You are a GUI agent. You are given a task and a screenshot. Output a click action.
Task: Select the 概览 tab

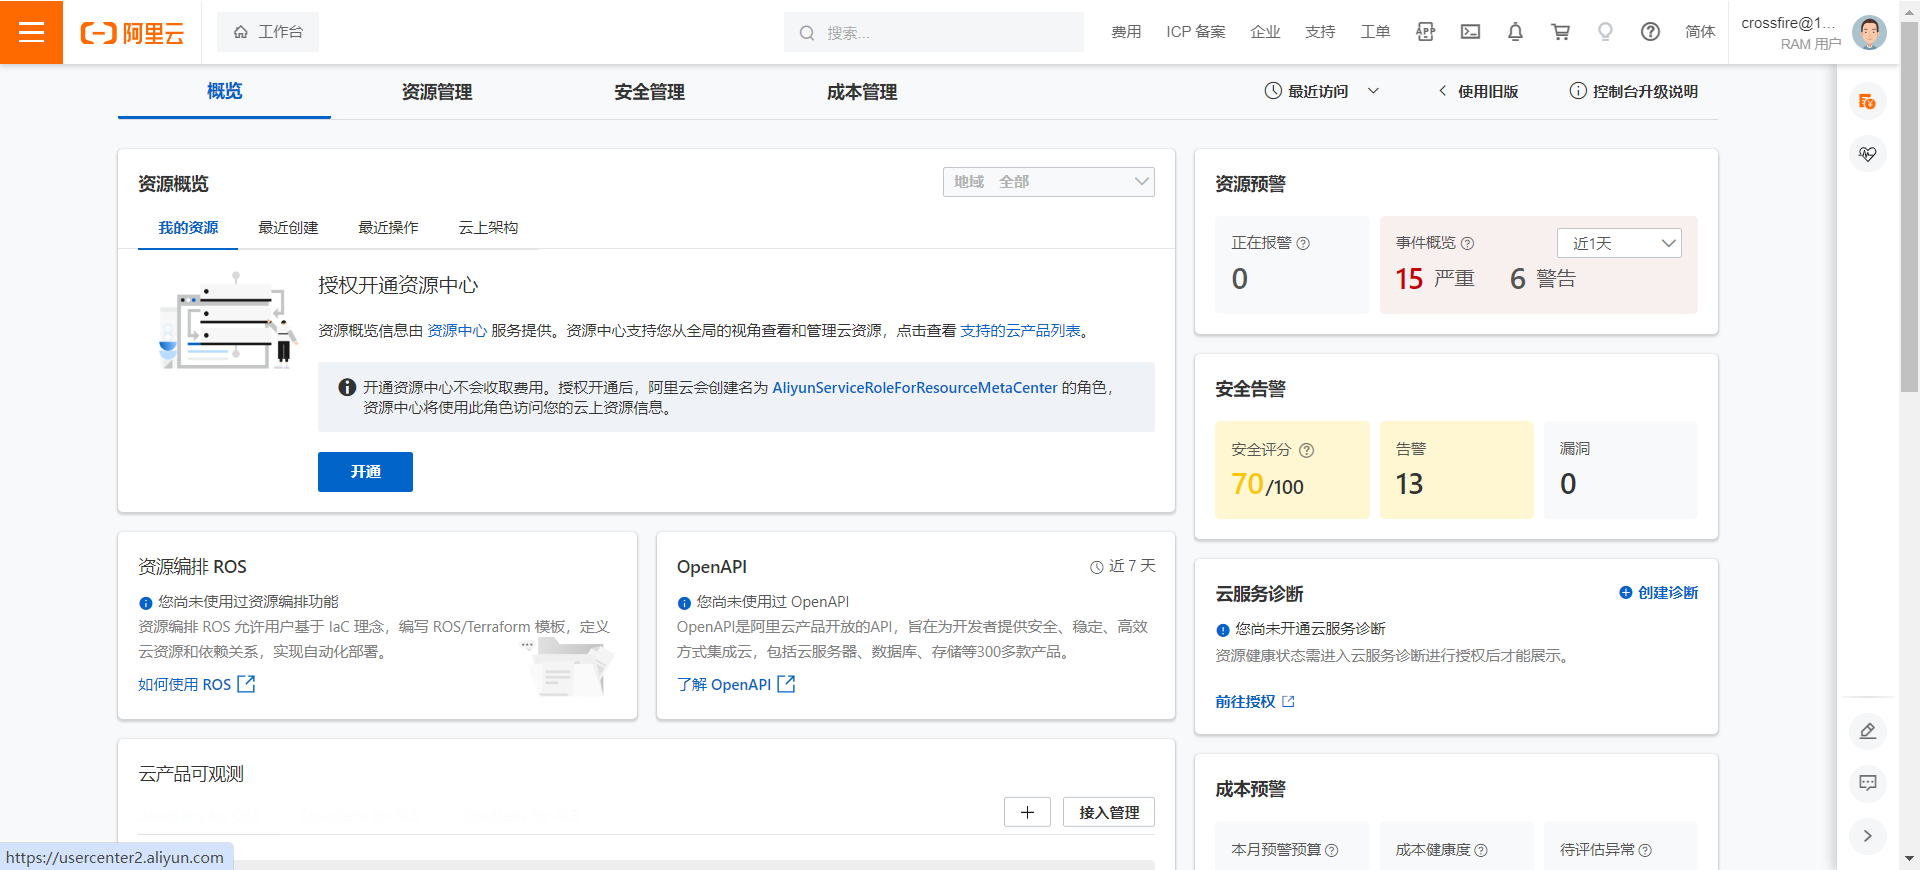(x=224, y=91)
